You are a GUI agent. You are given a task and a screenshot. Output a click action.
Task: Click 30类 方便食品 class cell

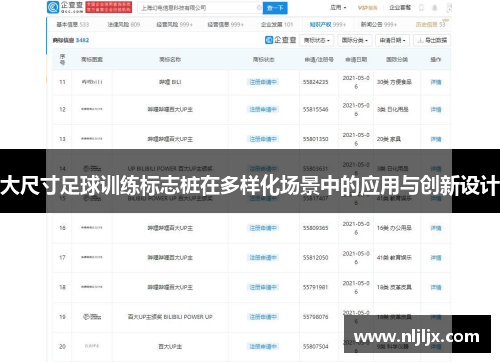click(x=394, y=82)
